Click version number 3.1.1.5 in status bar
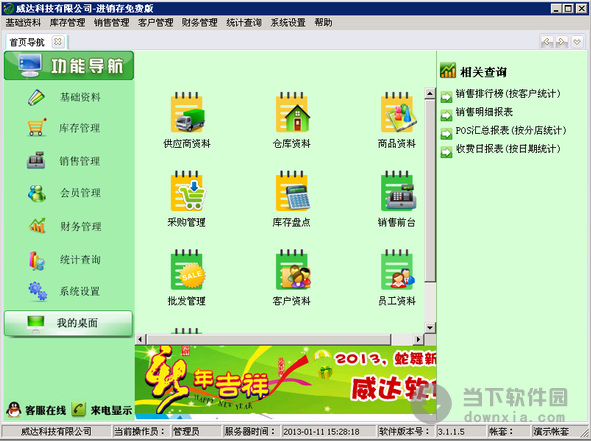The width and height of the screenshot is (591, 441). coord(461,431)
